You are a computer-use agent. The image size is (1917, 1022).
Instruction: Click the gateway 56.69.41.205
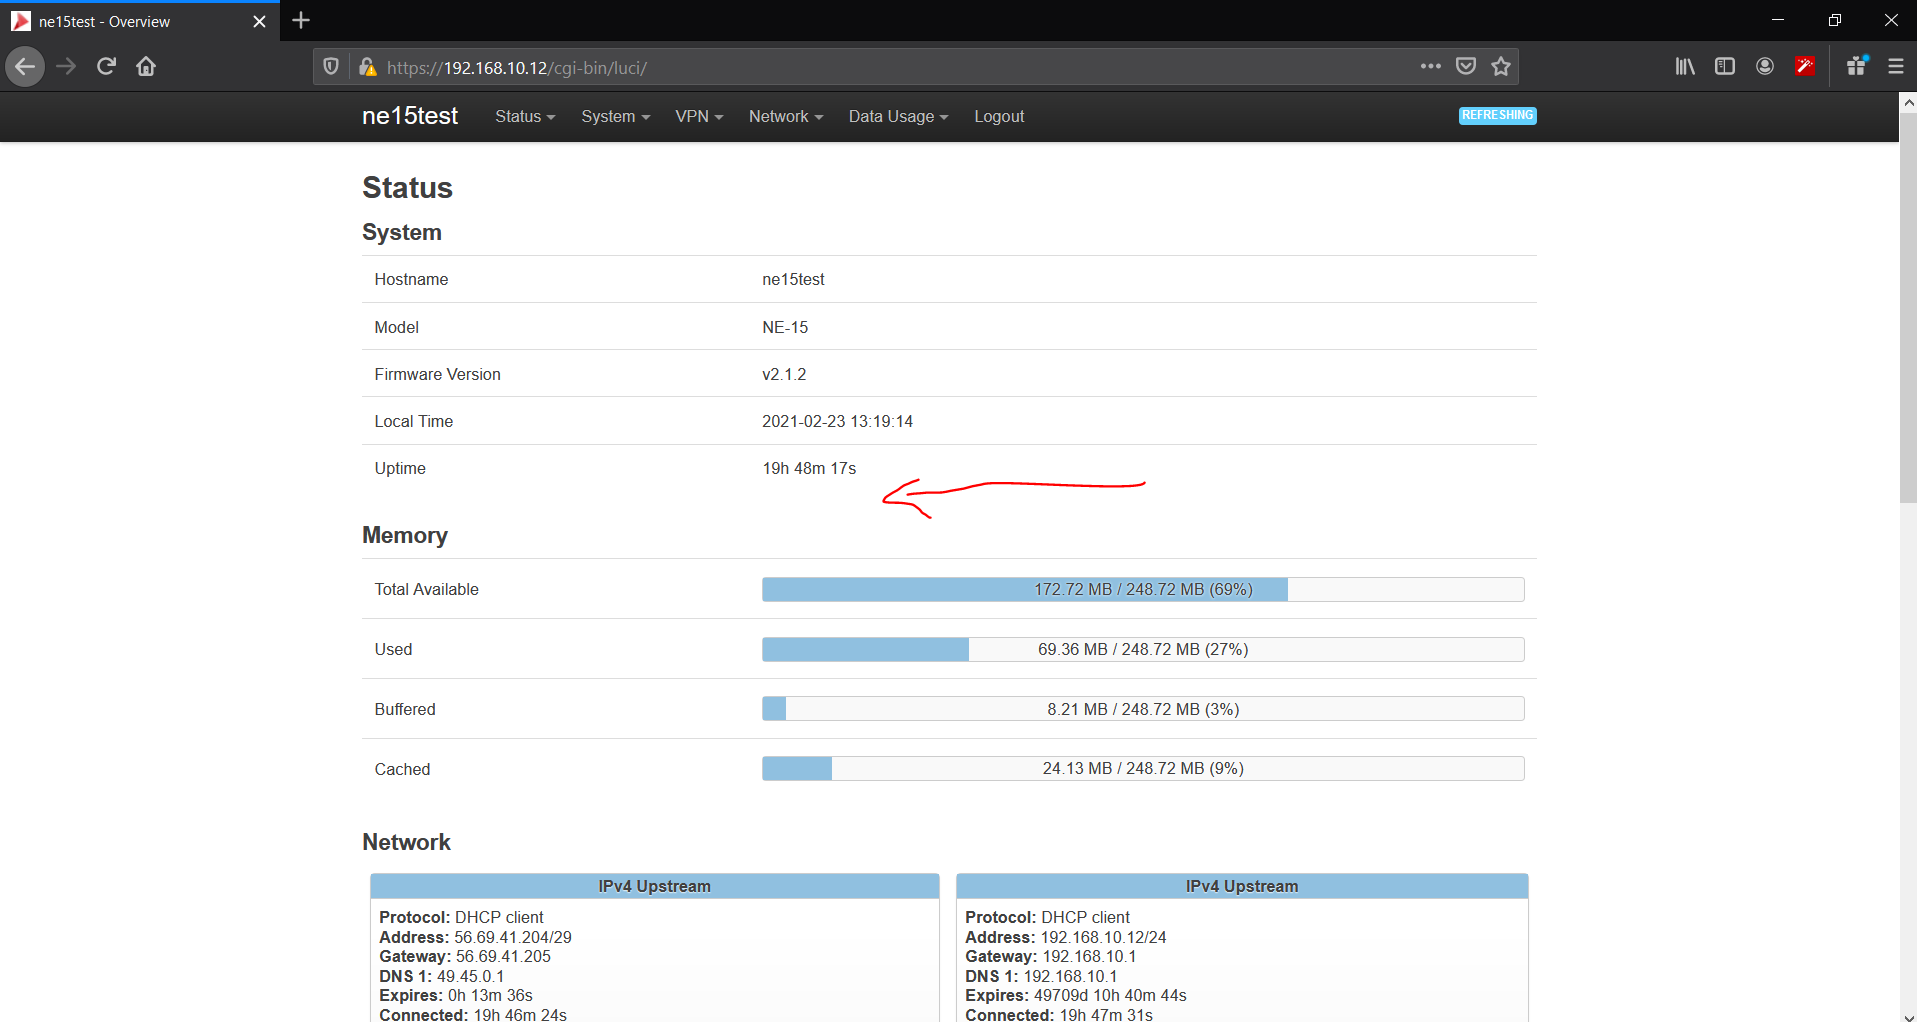tap(503, 956)
